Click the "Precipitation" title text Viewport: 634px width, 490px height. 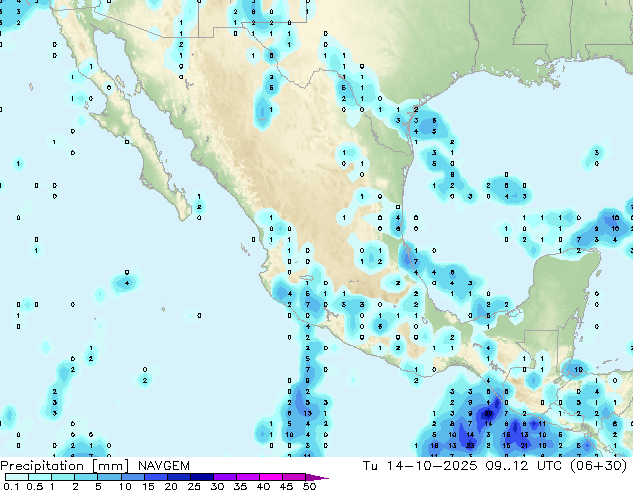(x=42, y=466)
